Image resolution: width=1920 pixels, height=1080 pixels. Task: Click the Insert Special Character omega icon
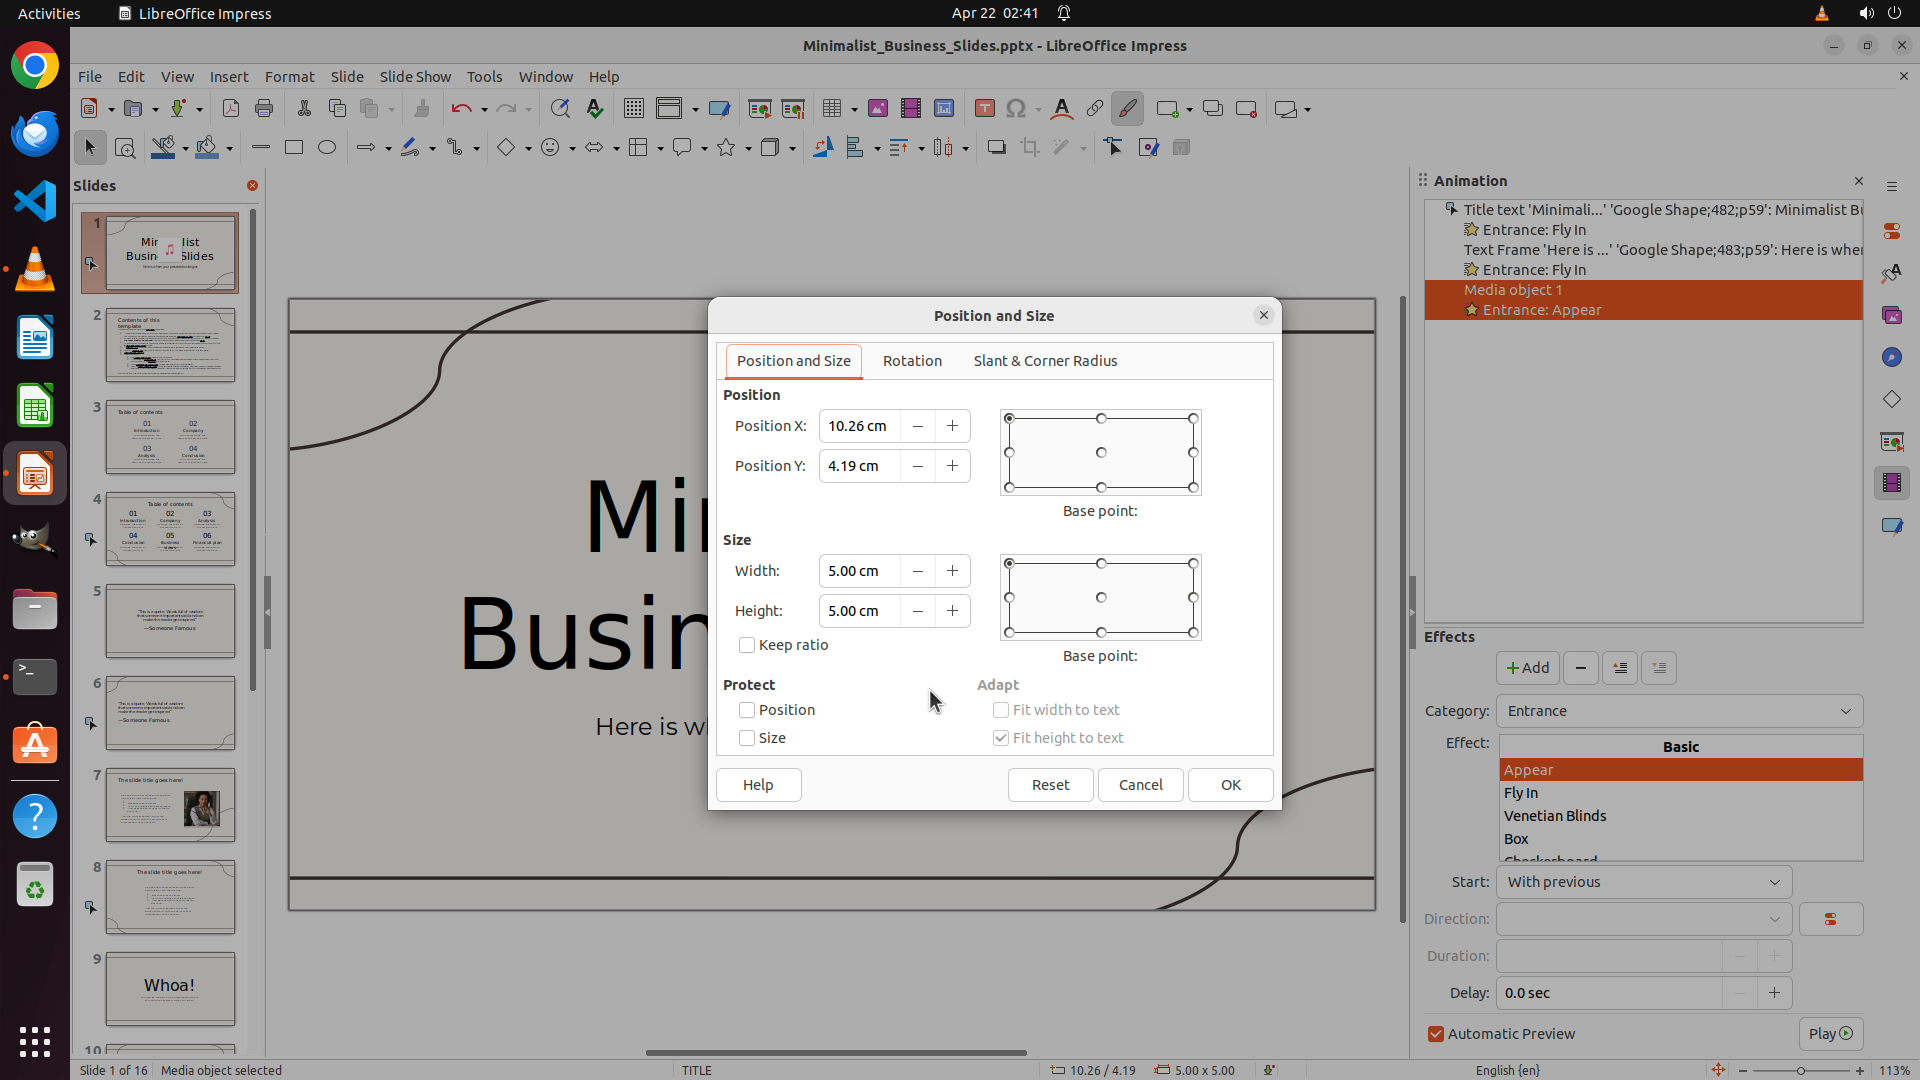[1016, 109]
